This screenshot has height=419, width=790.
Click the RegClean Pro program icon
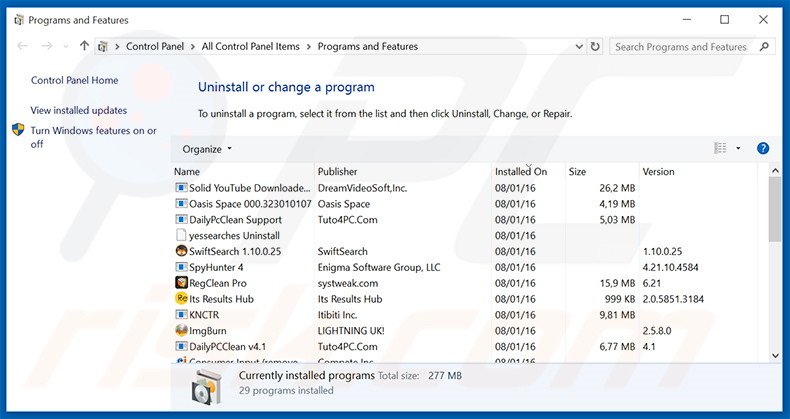click(181, 283)
